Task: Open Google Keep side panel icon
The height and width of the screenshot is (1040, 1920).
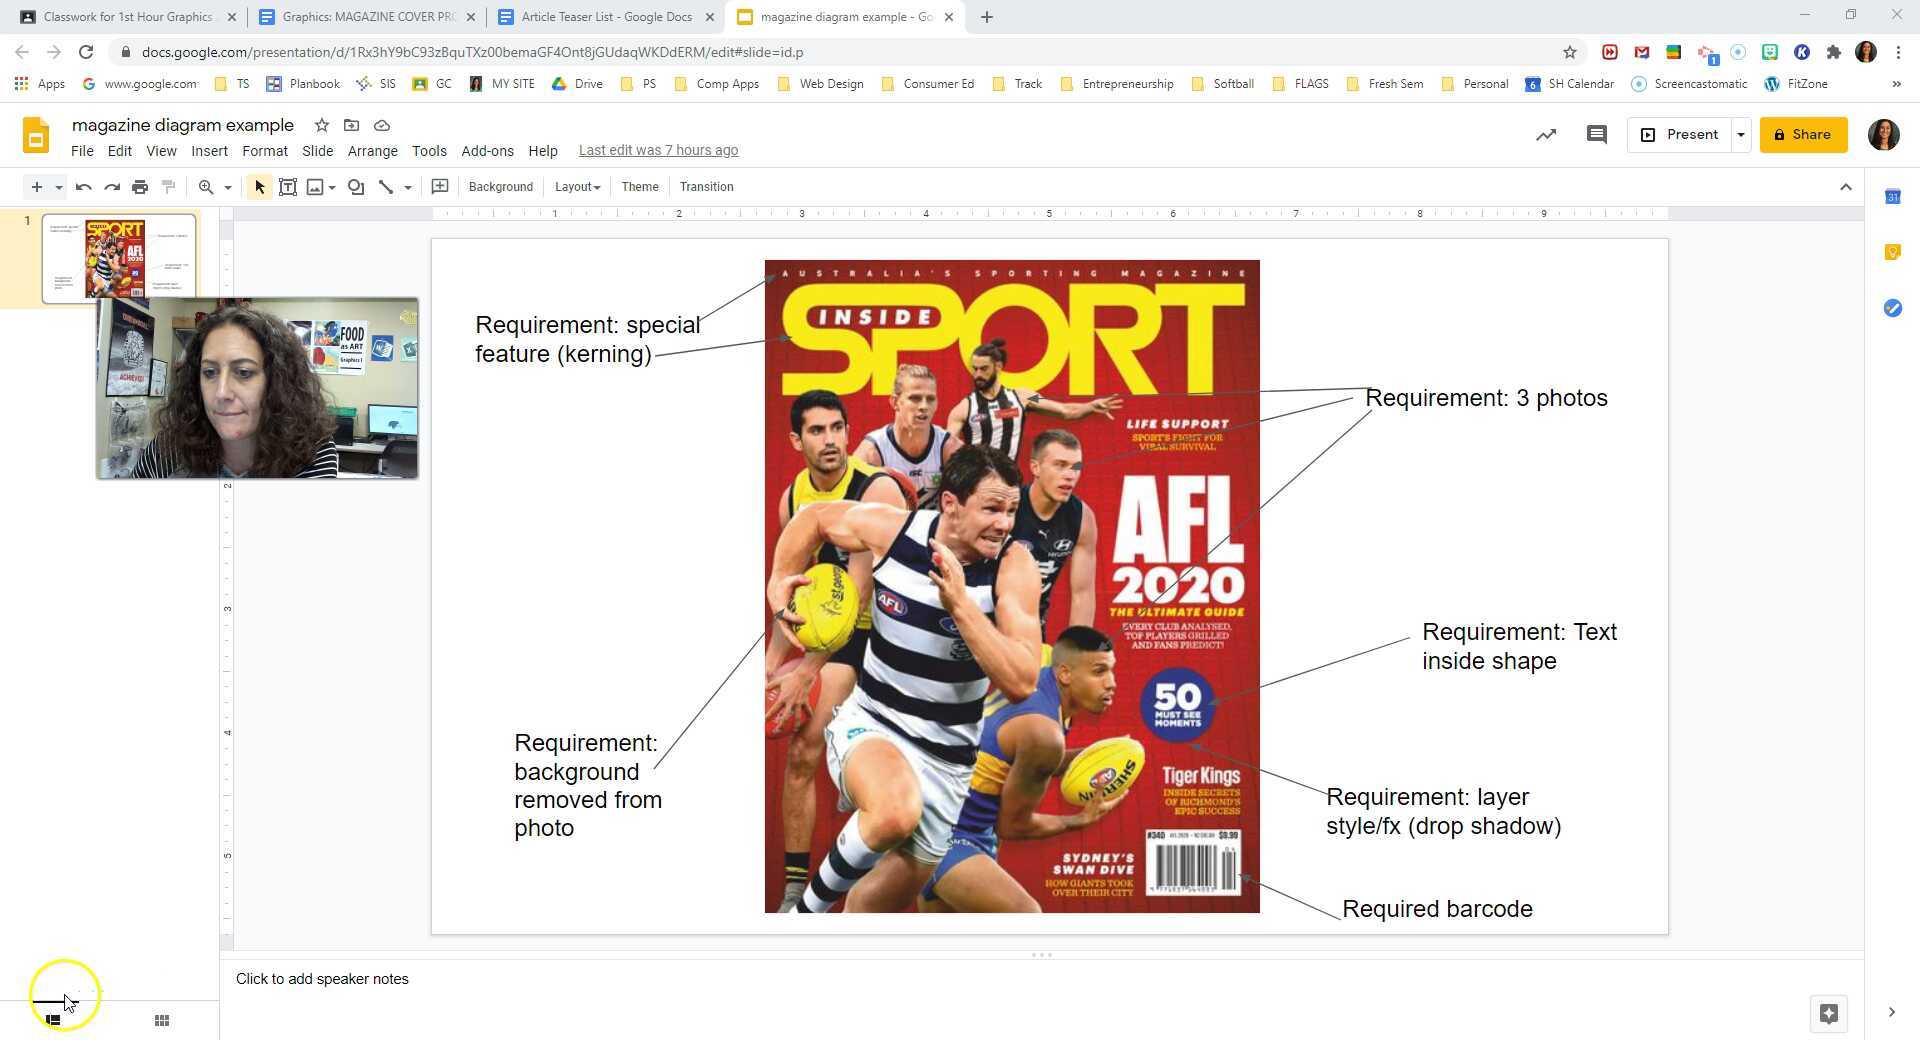Action: point(1892,252)
